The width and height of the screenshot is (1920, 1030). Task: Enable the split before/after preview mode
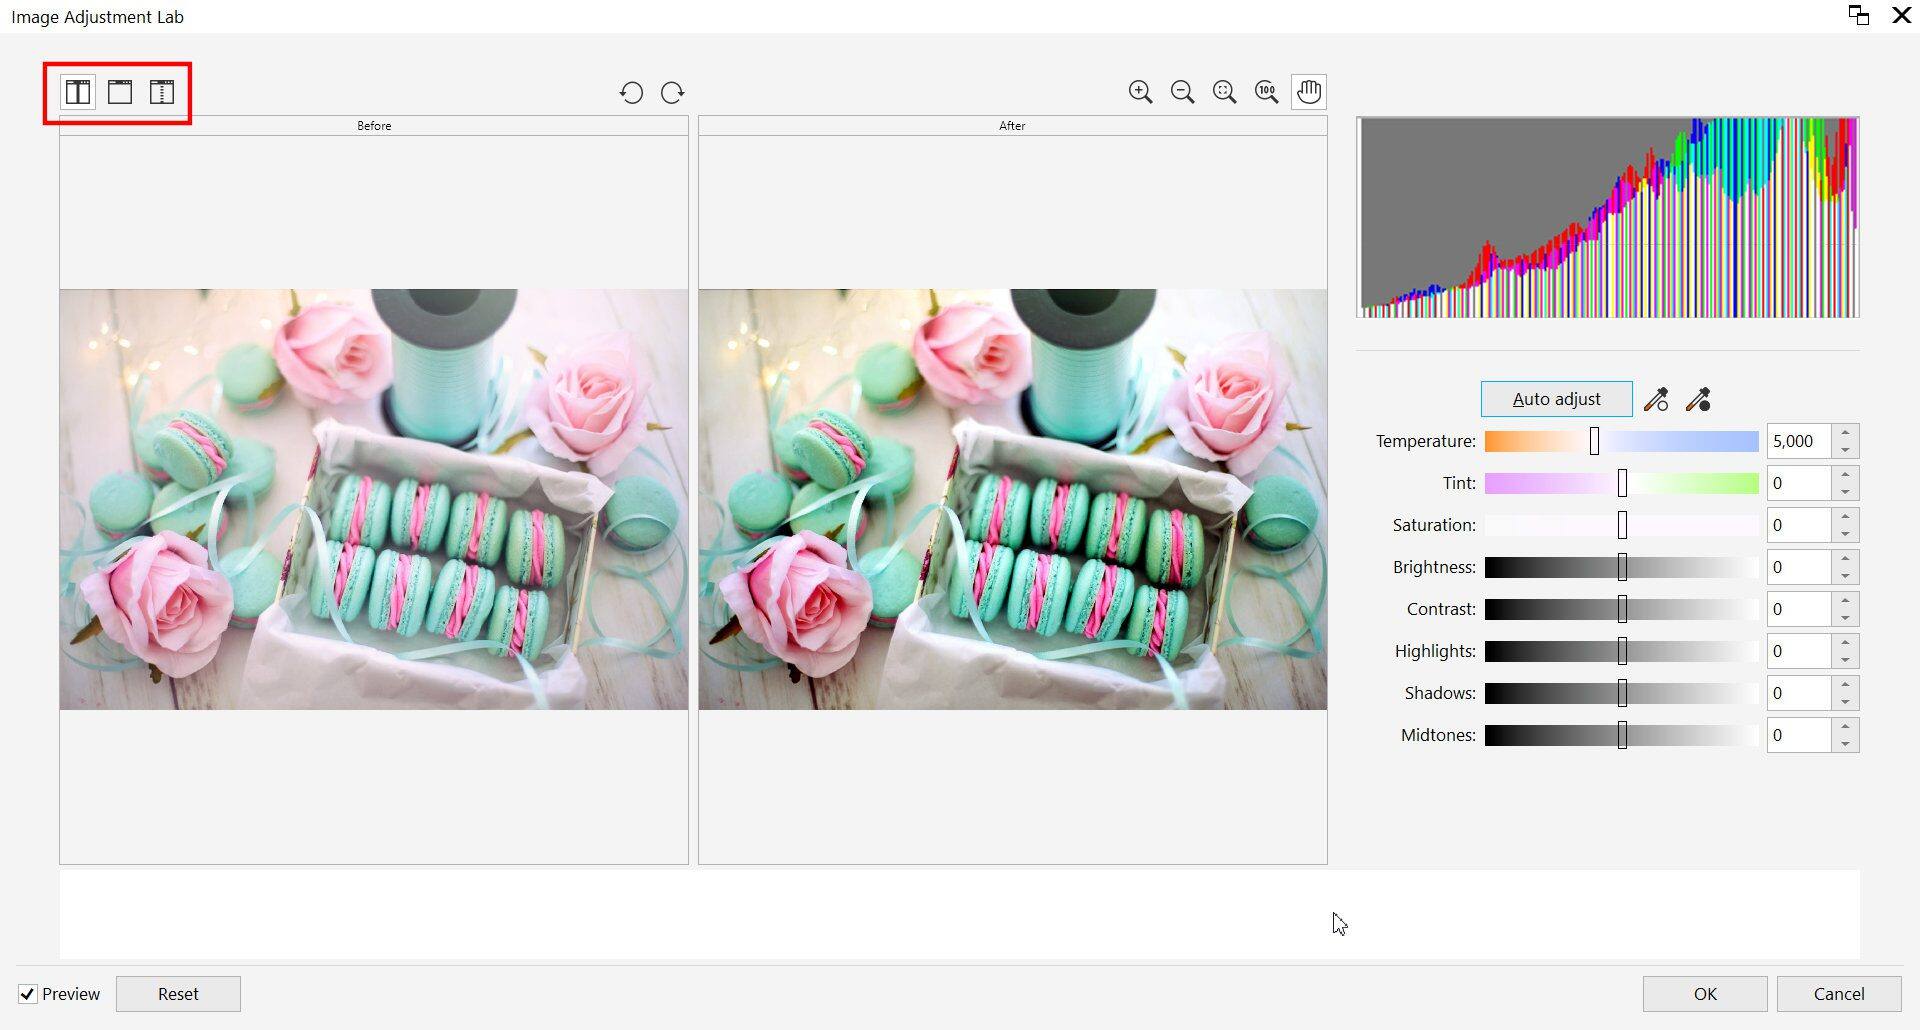(163, 92)
